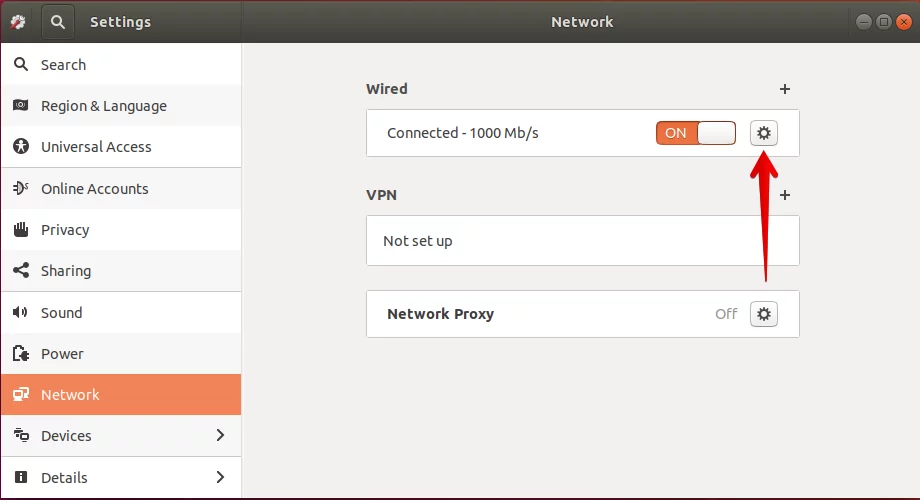Open the Region & Language panel
Image resolution: width=920 pixels, height=500 pixels.
click(x=121, y=106)
